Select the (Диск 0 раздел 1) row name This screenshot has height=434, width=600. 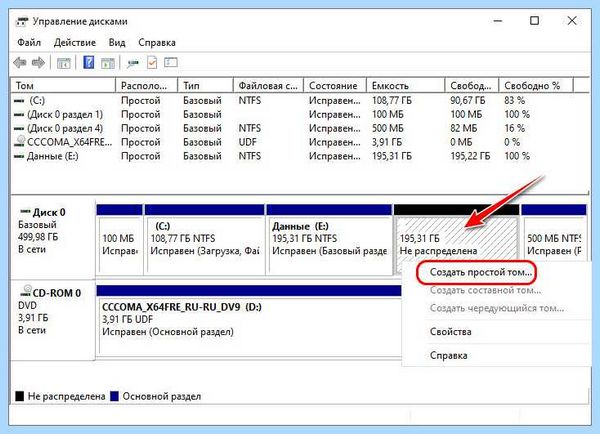click(x=65, y=114)
